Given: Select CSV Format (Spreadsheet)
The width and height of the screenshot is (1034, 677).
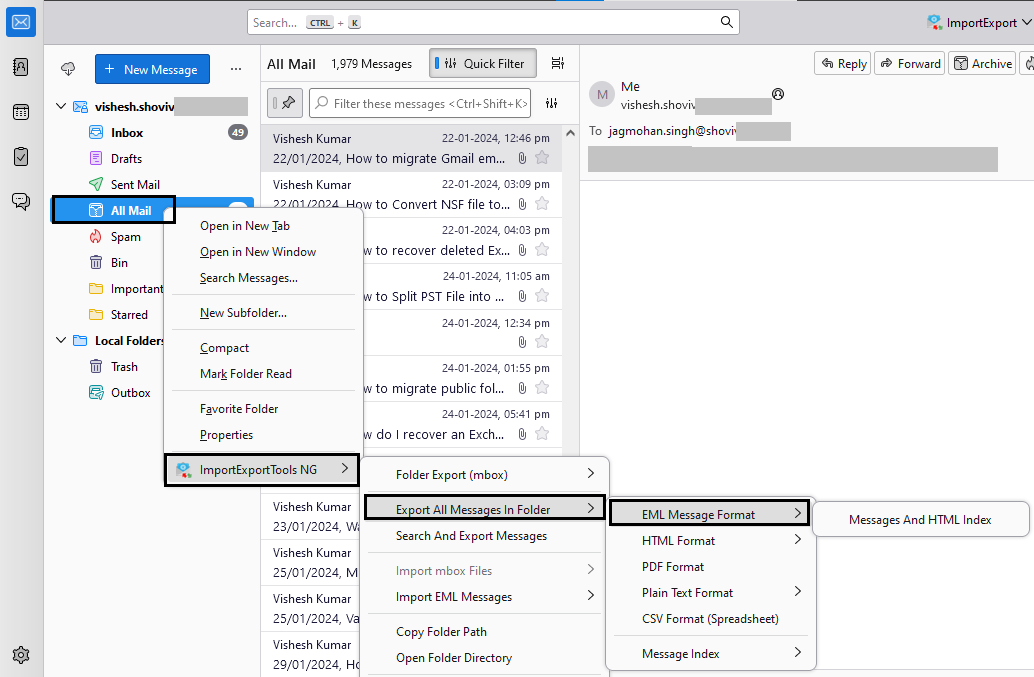Looking at the screenshot, I should pos(711,618).
